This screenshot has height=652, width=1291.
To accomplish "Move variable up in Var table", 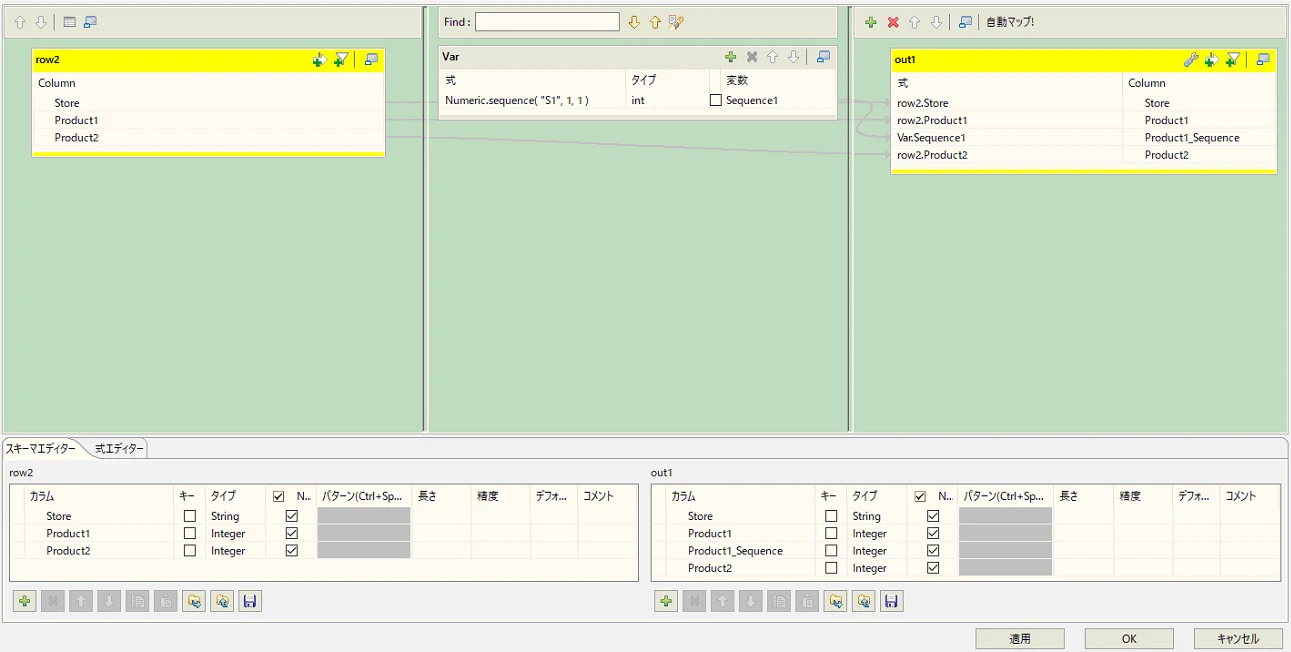I will coord(772,57).
